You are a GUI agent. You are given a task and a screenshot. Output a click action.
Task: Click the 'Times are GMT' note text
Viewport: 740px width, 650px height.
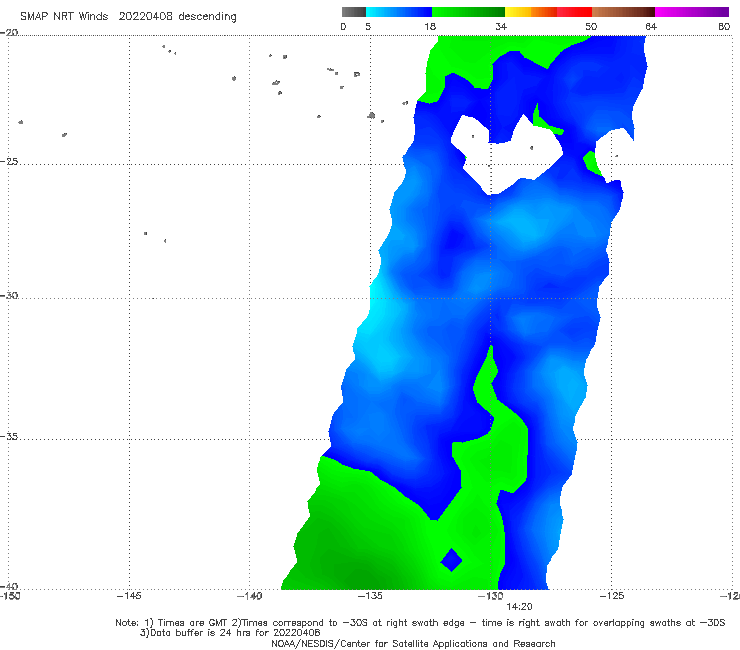tap(193, 623)
